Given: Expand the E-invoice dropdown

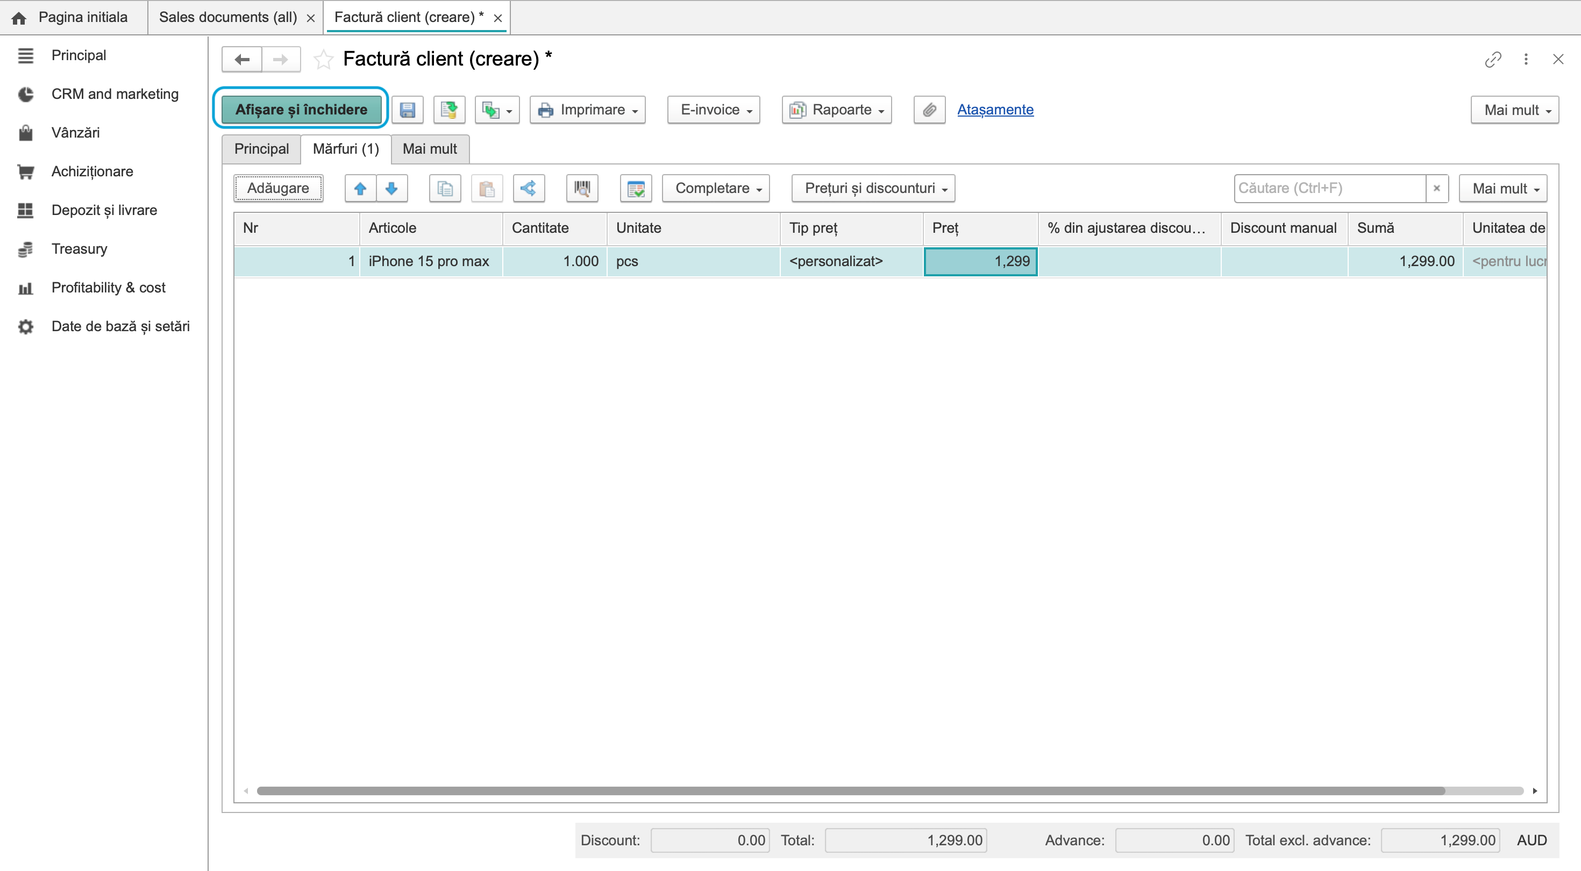Looking at the screenshot, I should [714, 110].
